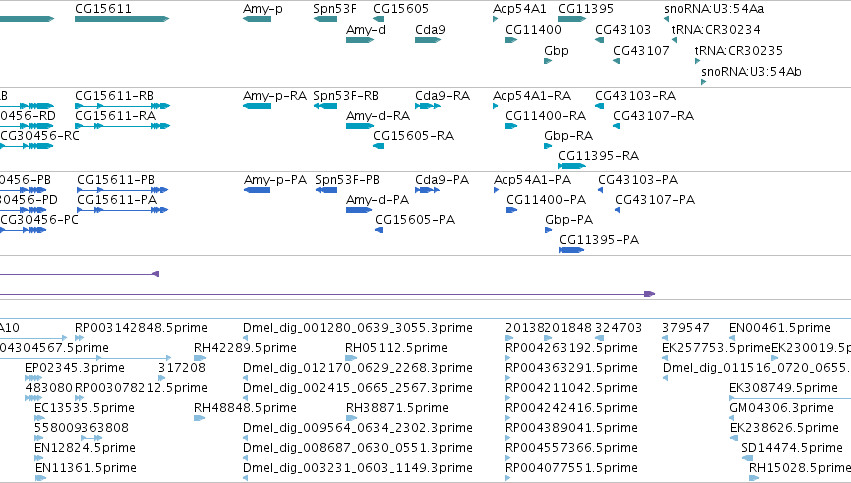
Task: Click protein CG43103-PA
Action: 601,190
